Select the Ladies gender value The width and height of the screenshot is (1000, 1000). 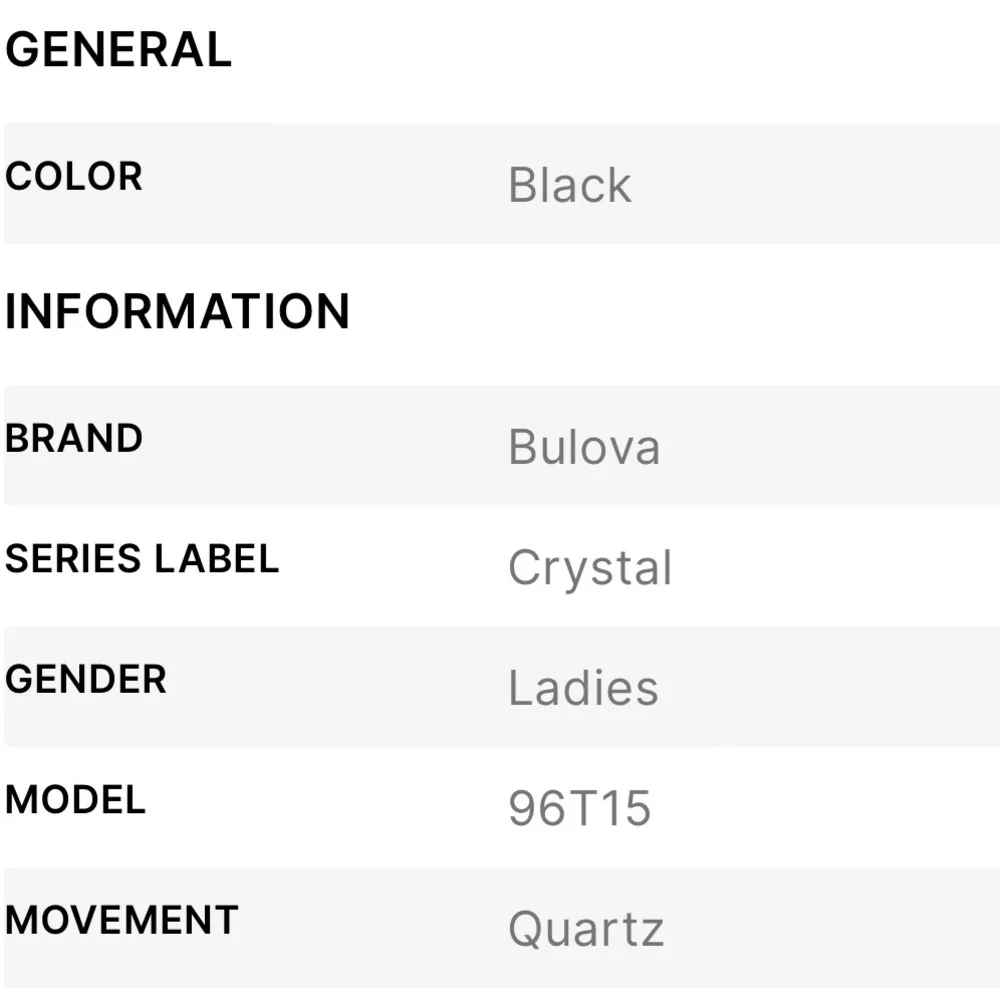point(583,688)
